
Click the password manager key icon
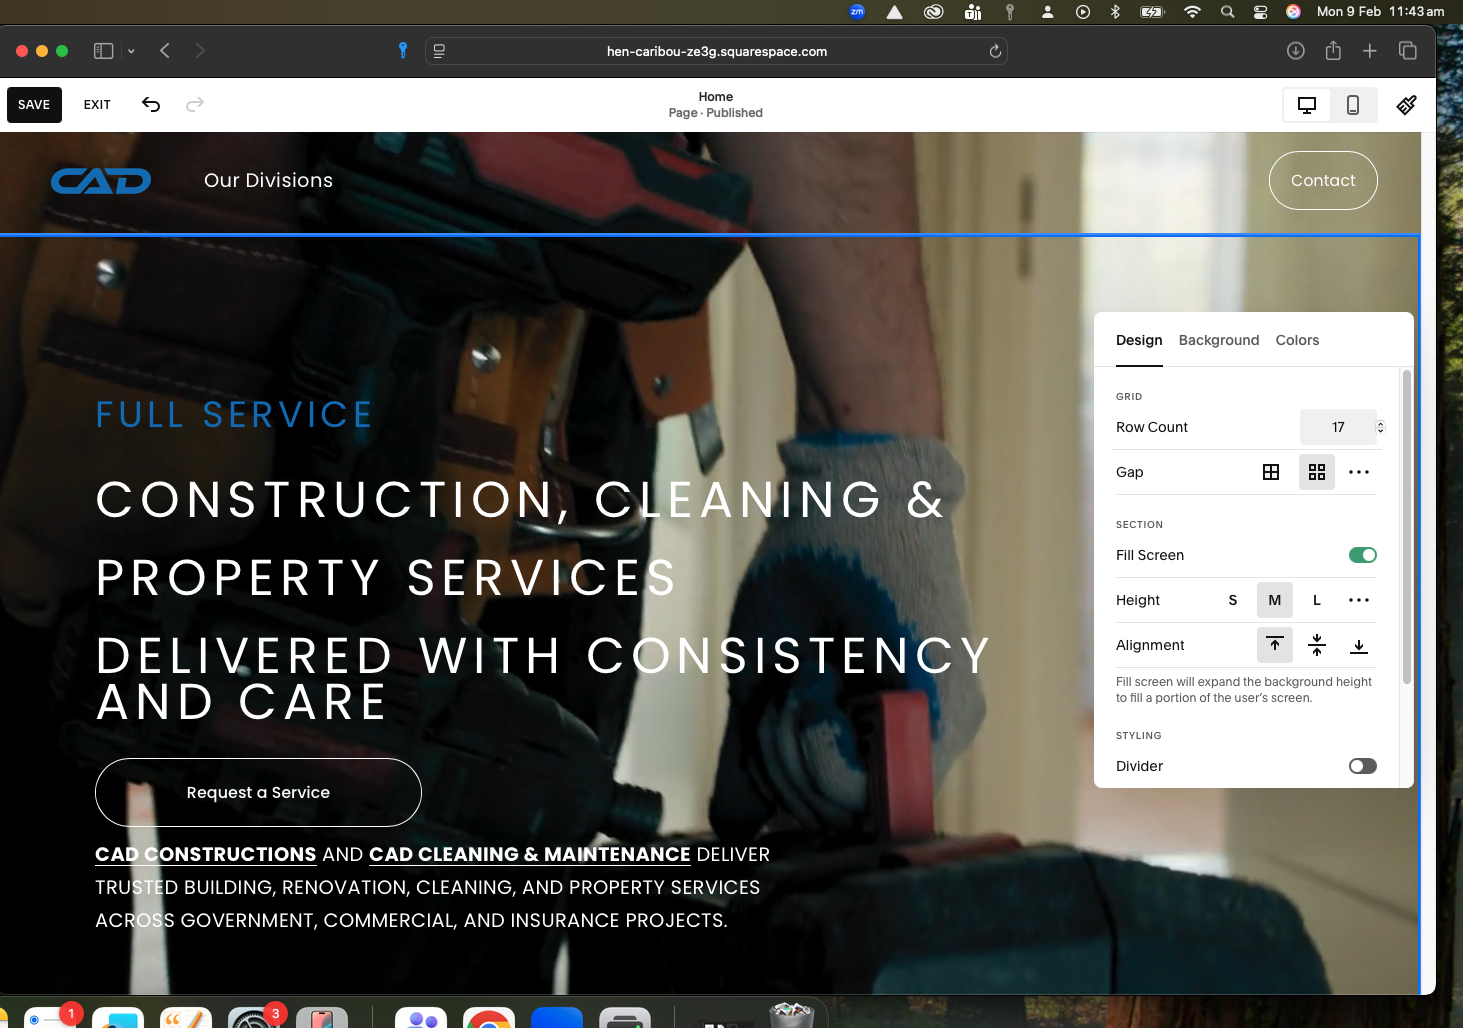point(403,51)
